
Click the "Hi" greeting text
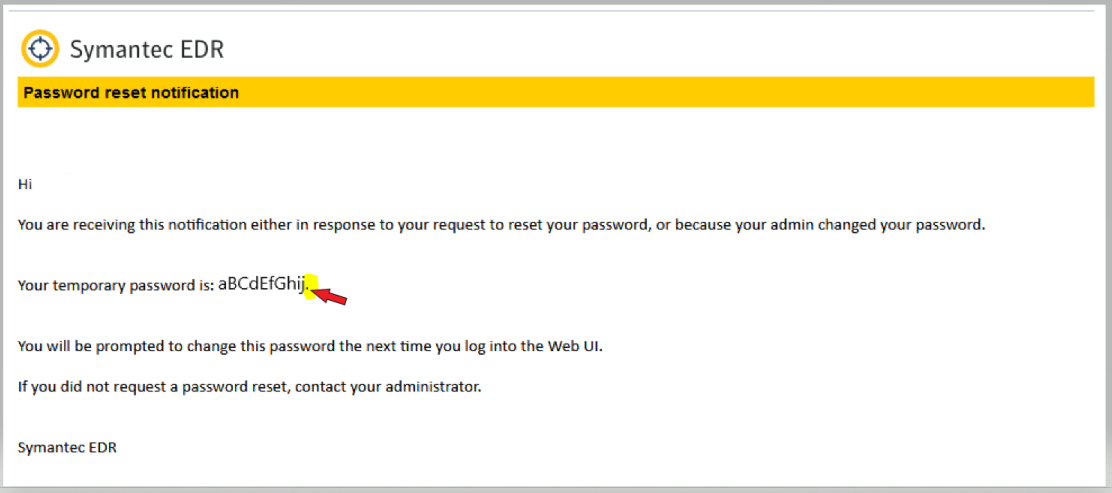(x=25, y=184)
